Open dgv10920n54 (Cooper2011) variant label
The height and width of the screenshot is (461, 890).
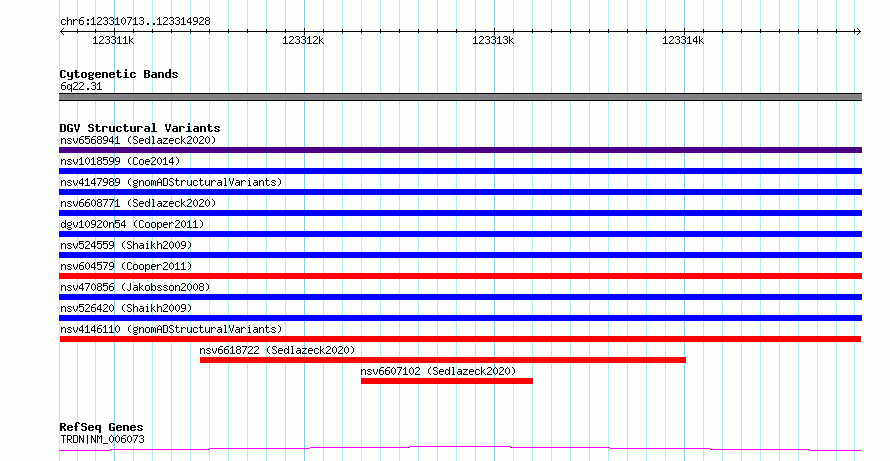(132, 224)
